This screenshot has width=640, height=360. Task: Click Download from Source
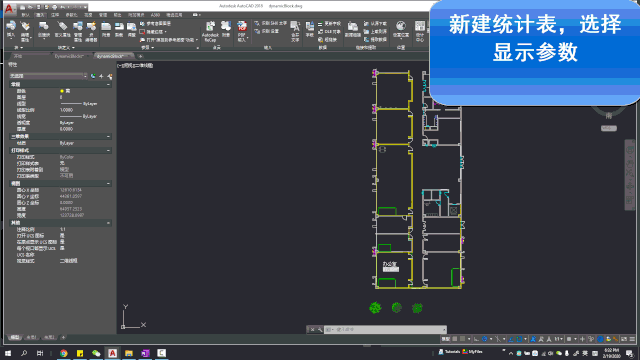375,24
